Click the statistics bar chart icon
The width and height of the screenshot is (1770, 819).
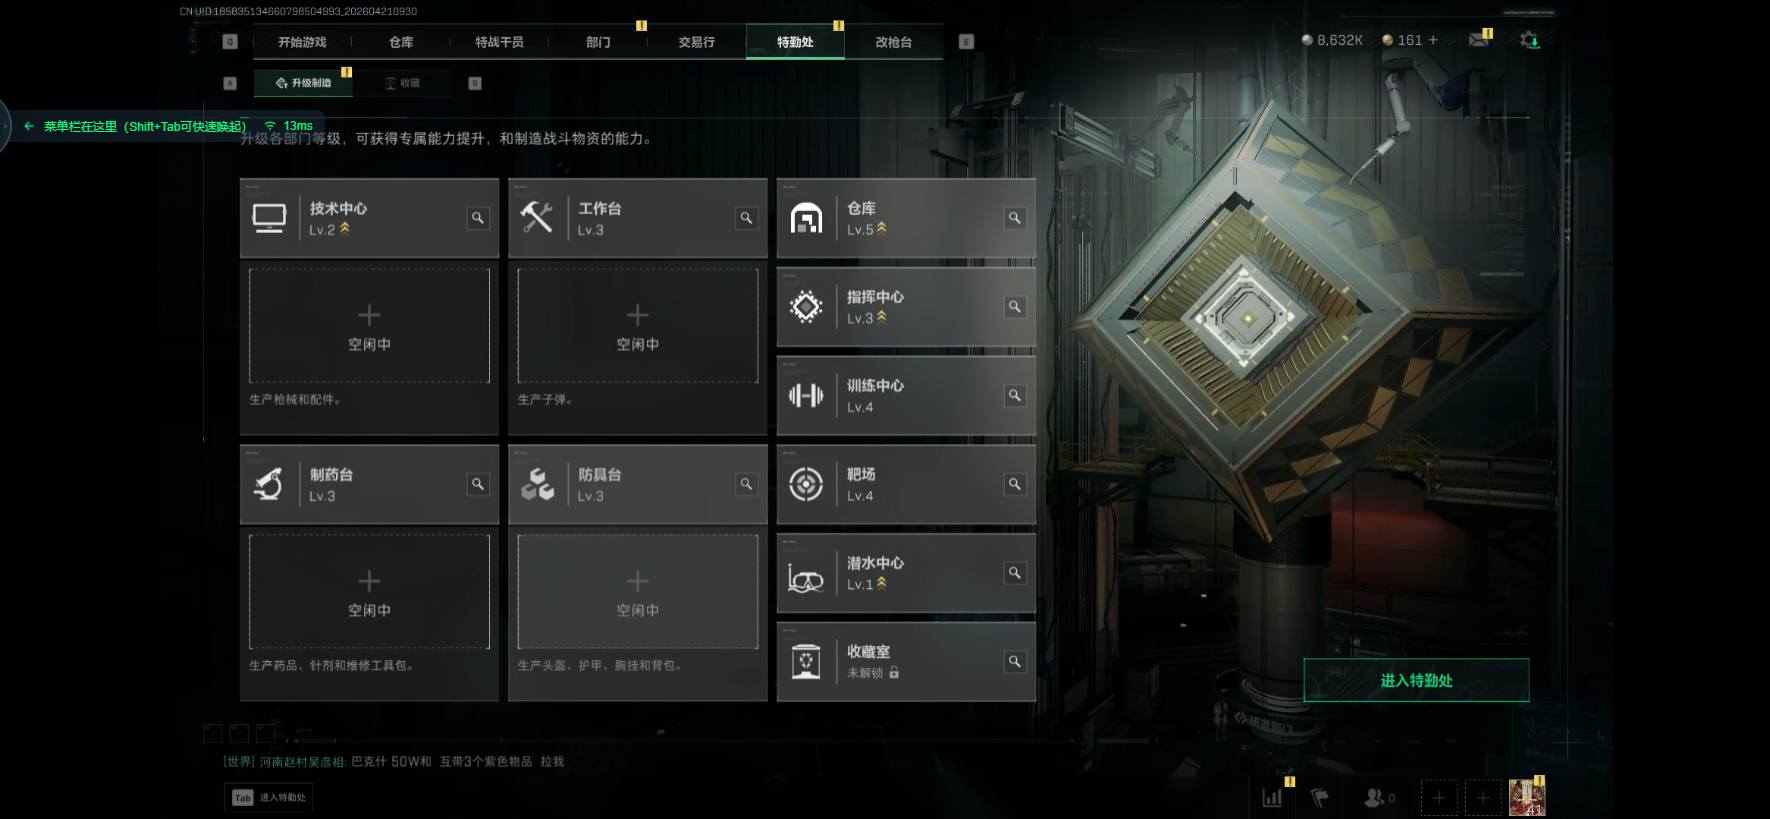point(1272,797)
